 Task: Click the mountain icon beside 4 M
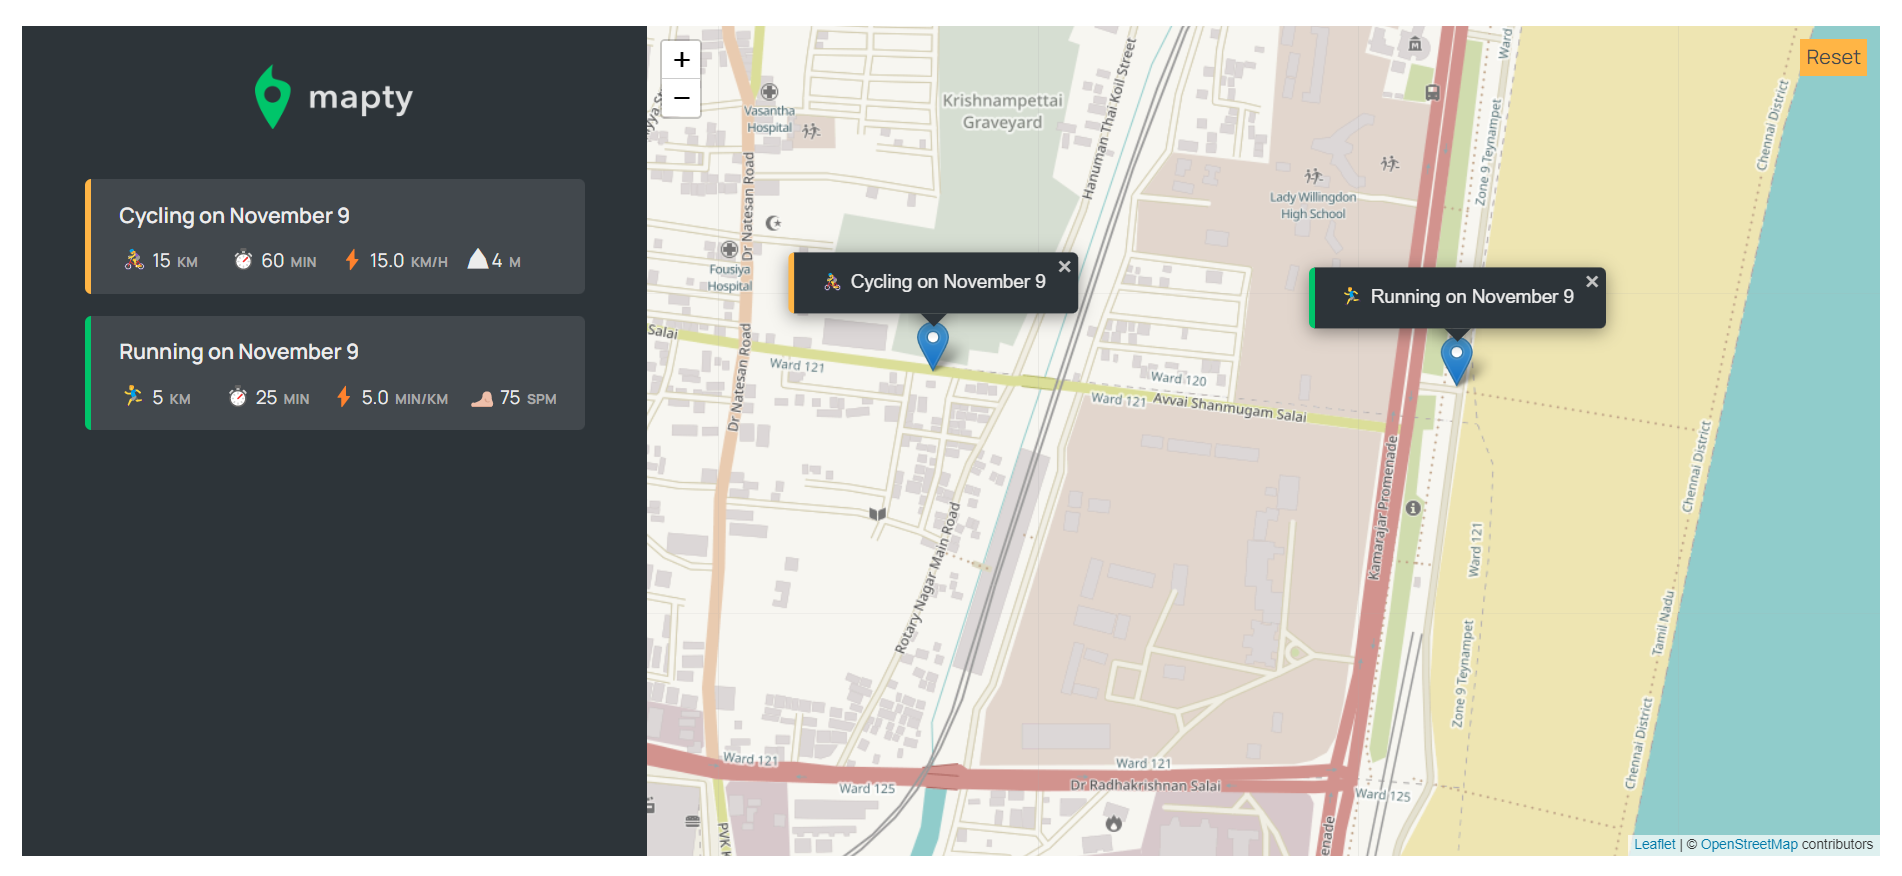tap(478, 260)
